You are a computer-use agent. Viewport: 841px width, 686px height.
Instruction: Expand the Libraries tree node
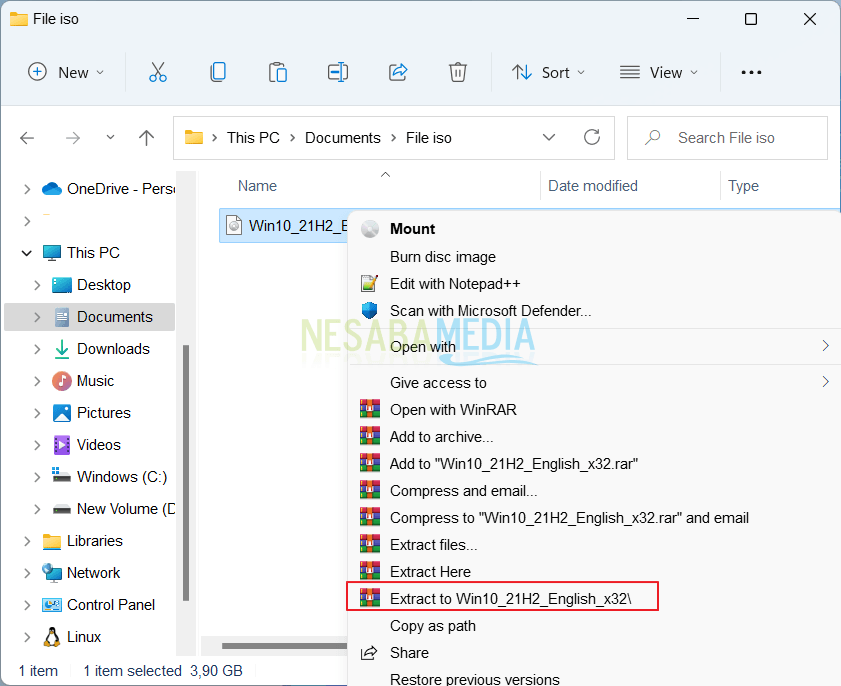click(27, 541)
